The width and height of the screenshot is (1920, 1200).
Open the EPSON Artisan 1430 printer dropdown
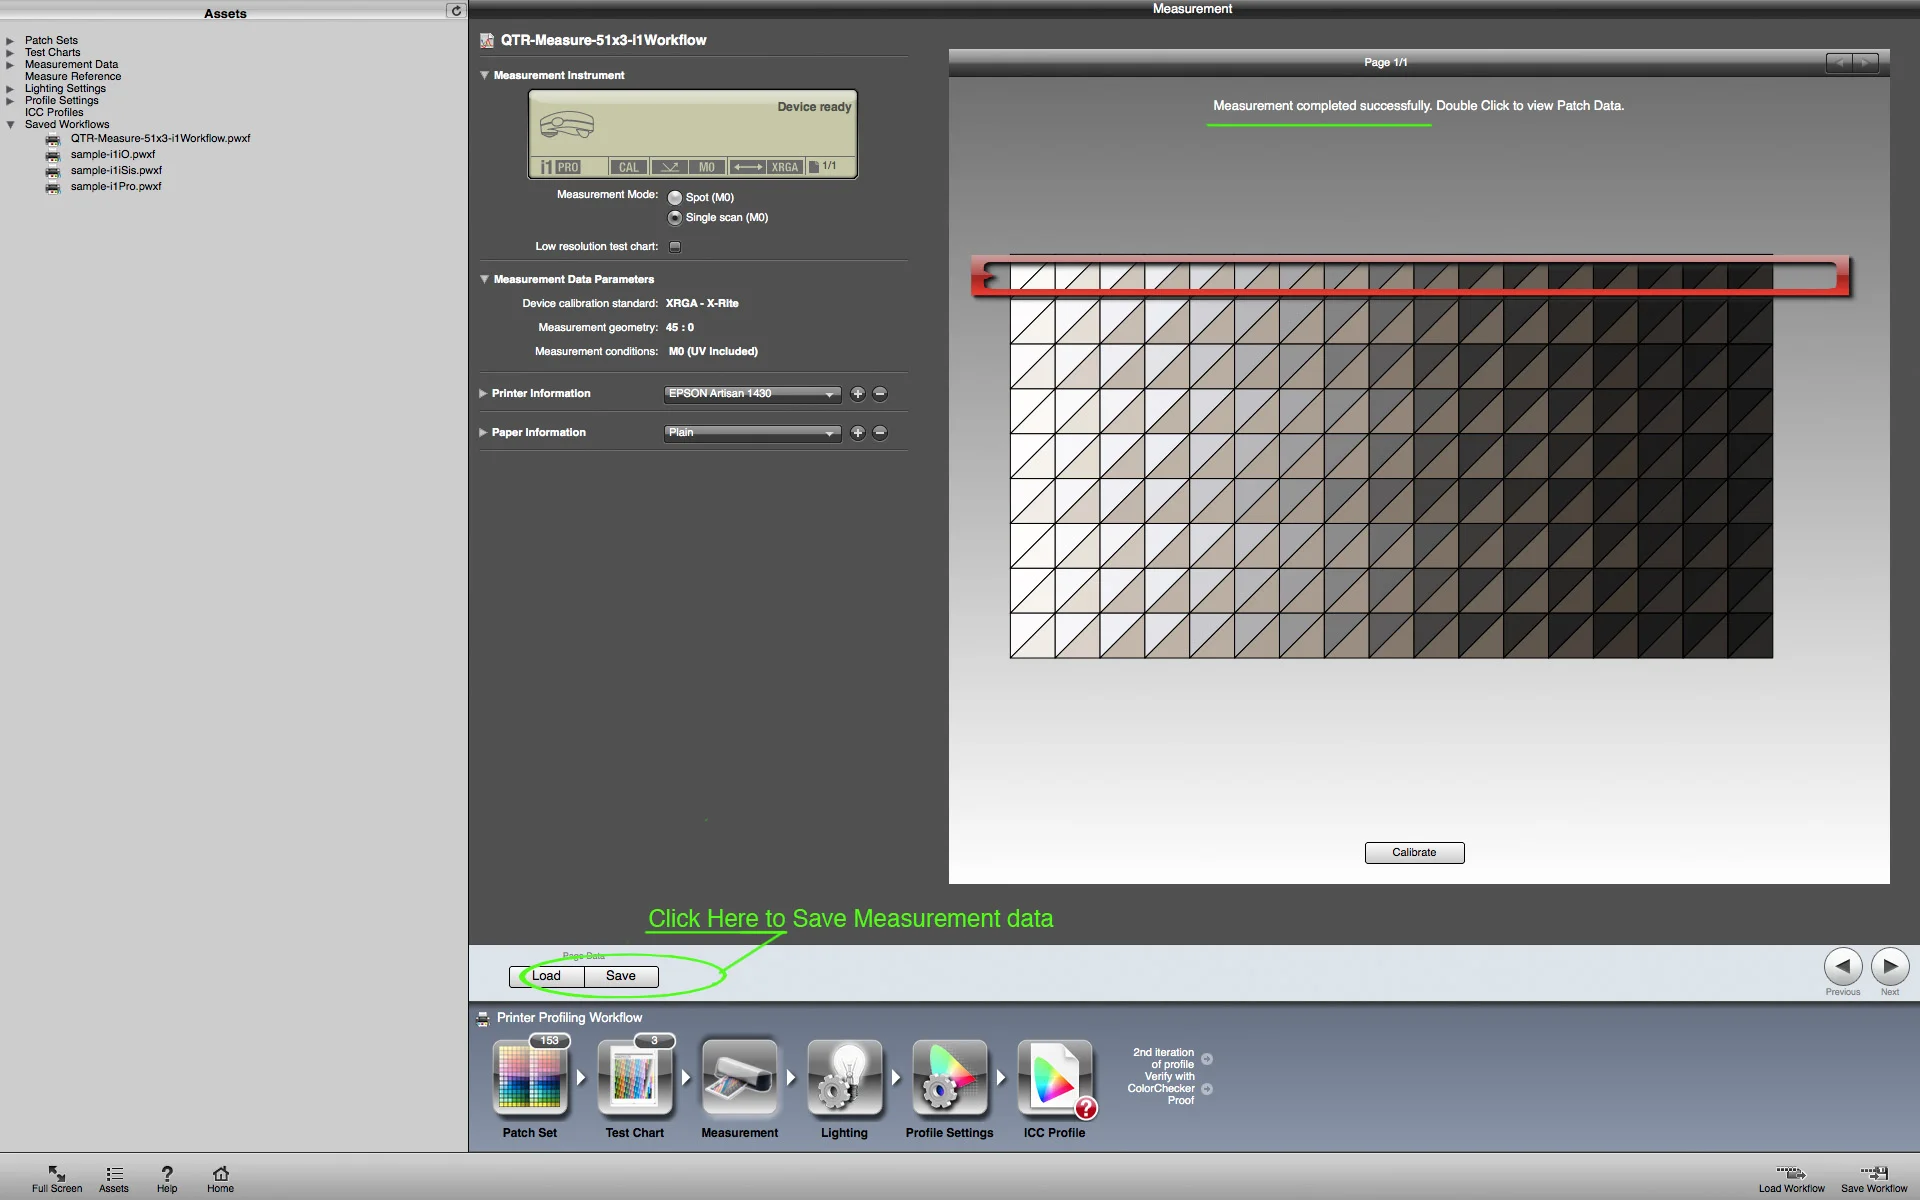point(751,394)
